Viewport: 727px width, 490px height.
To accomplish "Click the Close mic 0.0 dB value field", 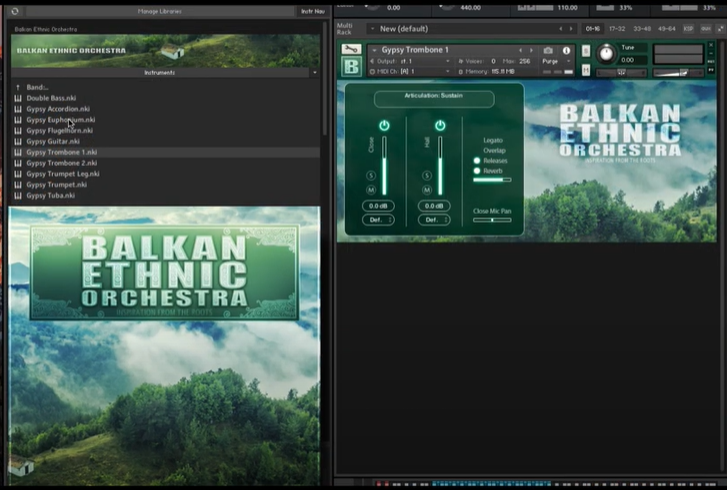I will pyautogui.click(x=378, y=206).
